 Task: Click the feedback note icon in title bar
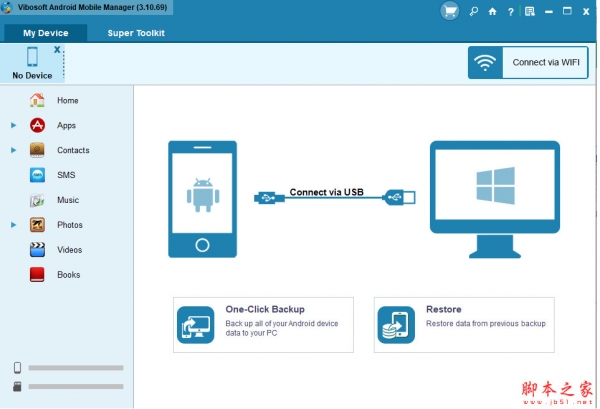(x=529, y=11)
